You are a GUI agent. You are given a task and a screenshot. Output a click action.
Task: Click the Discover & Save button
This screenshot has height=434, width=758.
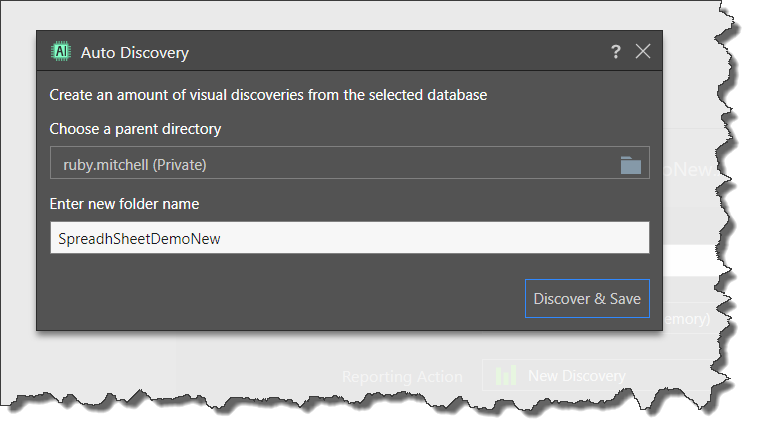coord(587,298)
